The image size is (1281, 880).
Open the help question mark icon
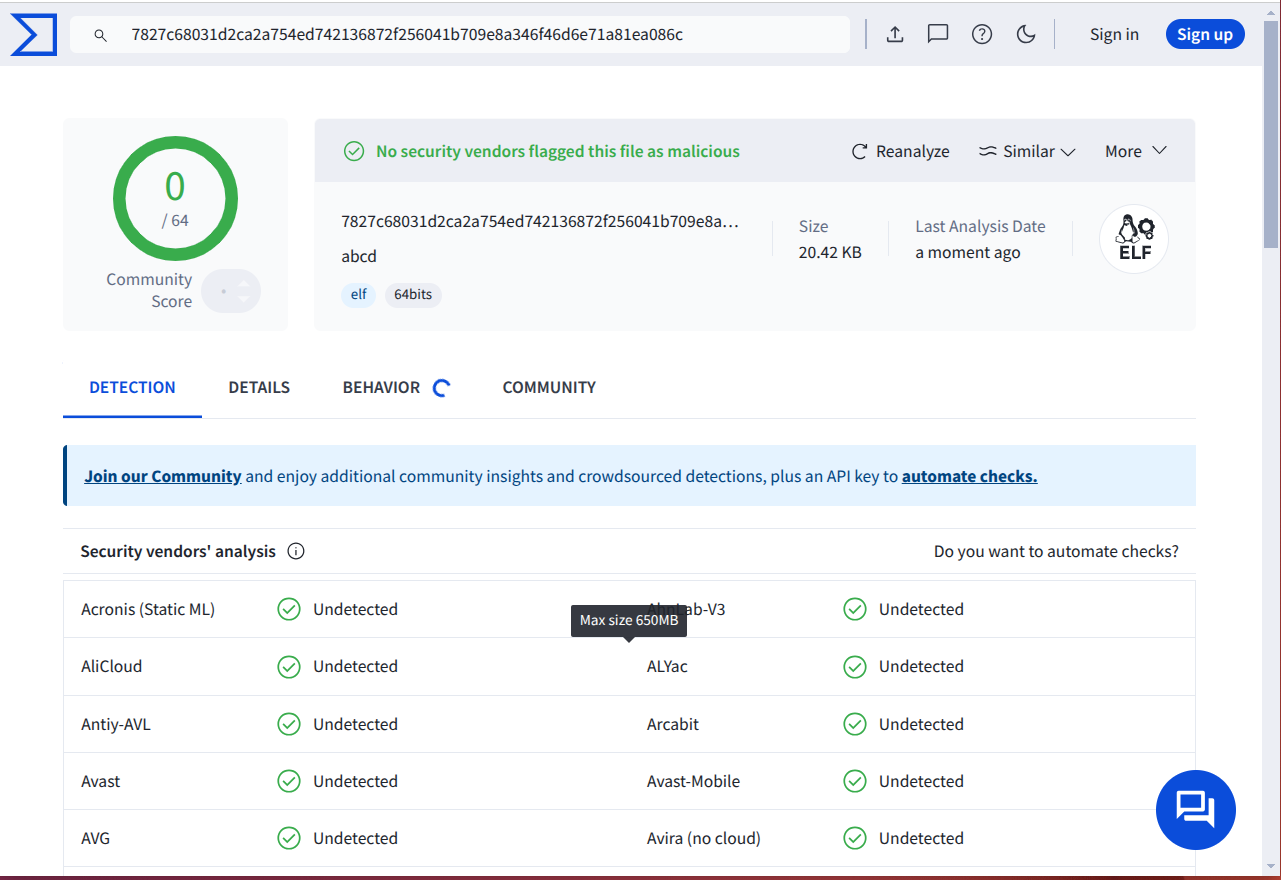pyautogui.click(x=982, y=34)
